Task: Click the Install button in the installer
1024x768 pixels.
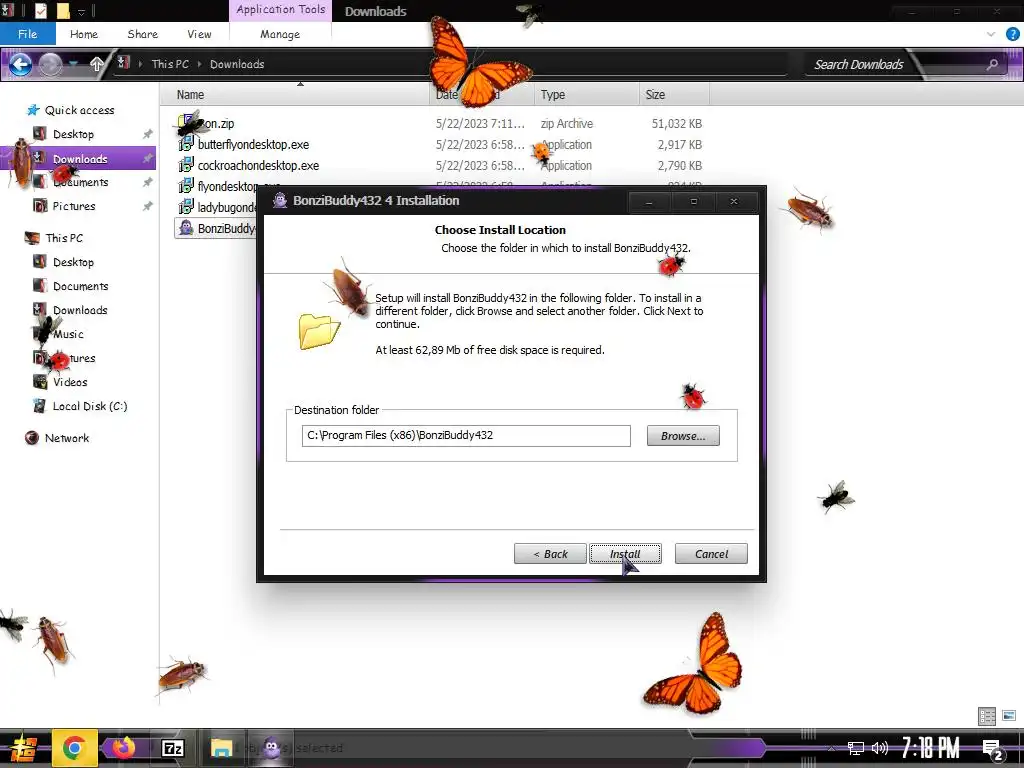Action: 625,554
